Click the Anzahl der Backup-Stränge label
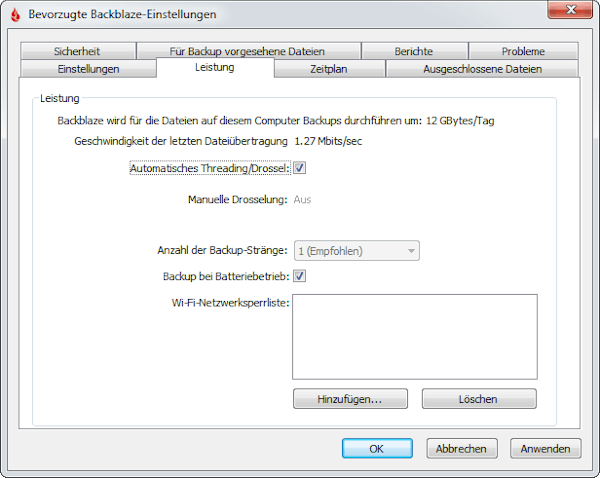The image size is (600, 478). [x=222, y=250]
